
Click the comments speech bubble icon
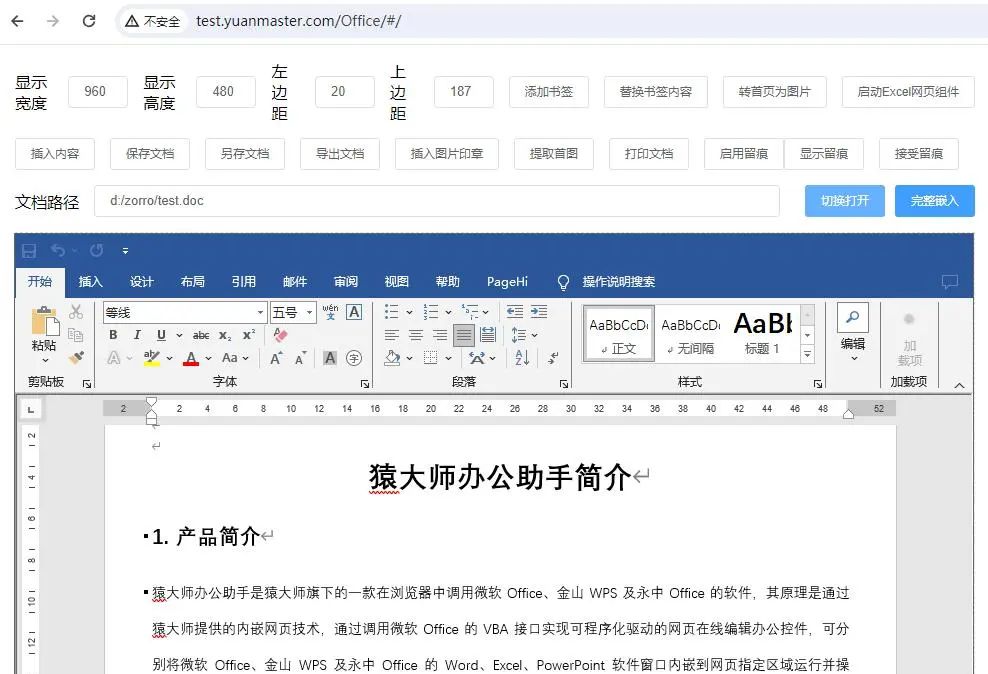coord(950,282)
